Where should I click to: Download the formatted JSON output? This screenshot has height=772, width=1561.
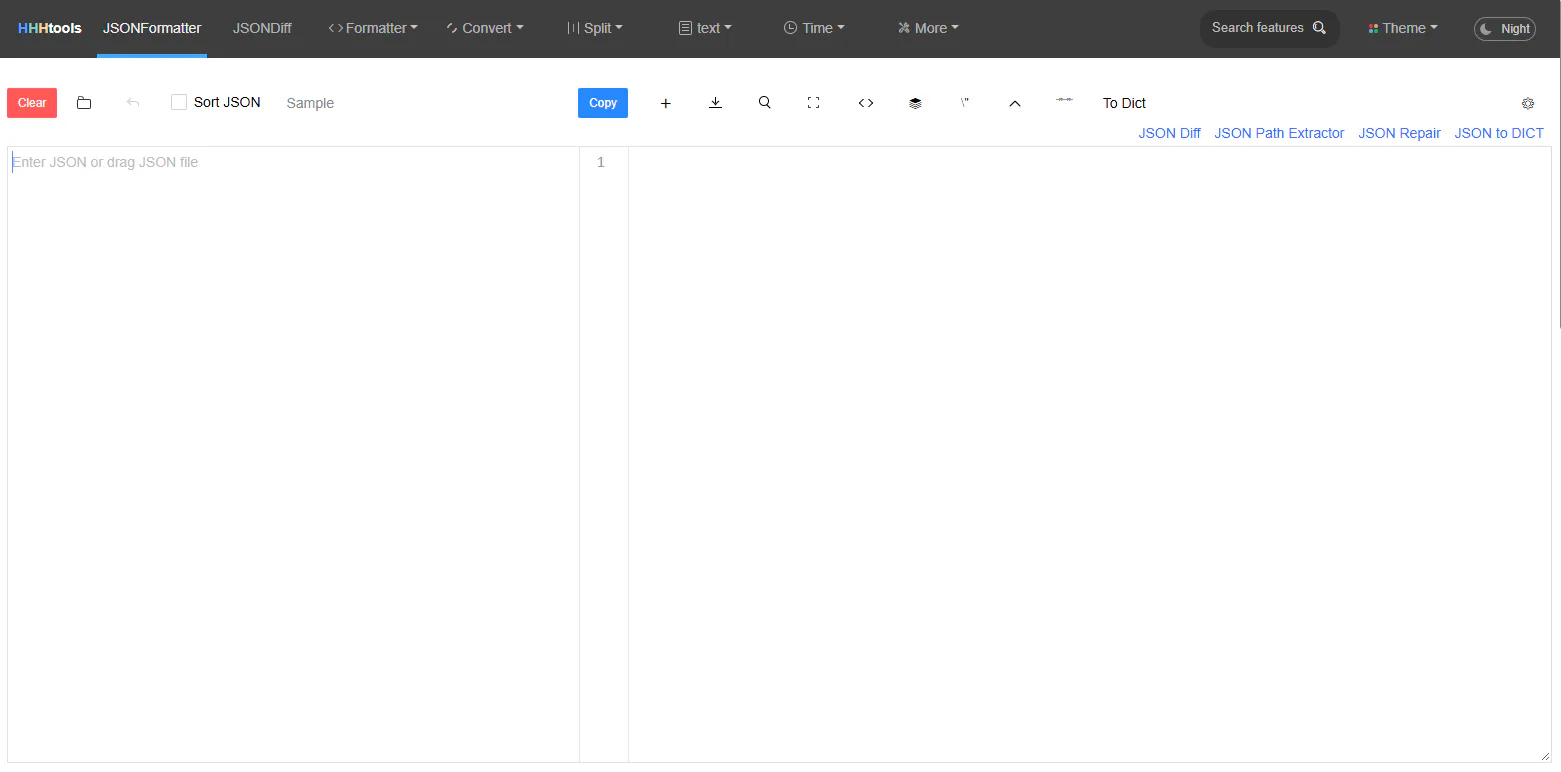pyautogui.click(x=716, y=103)
